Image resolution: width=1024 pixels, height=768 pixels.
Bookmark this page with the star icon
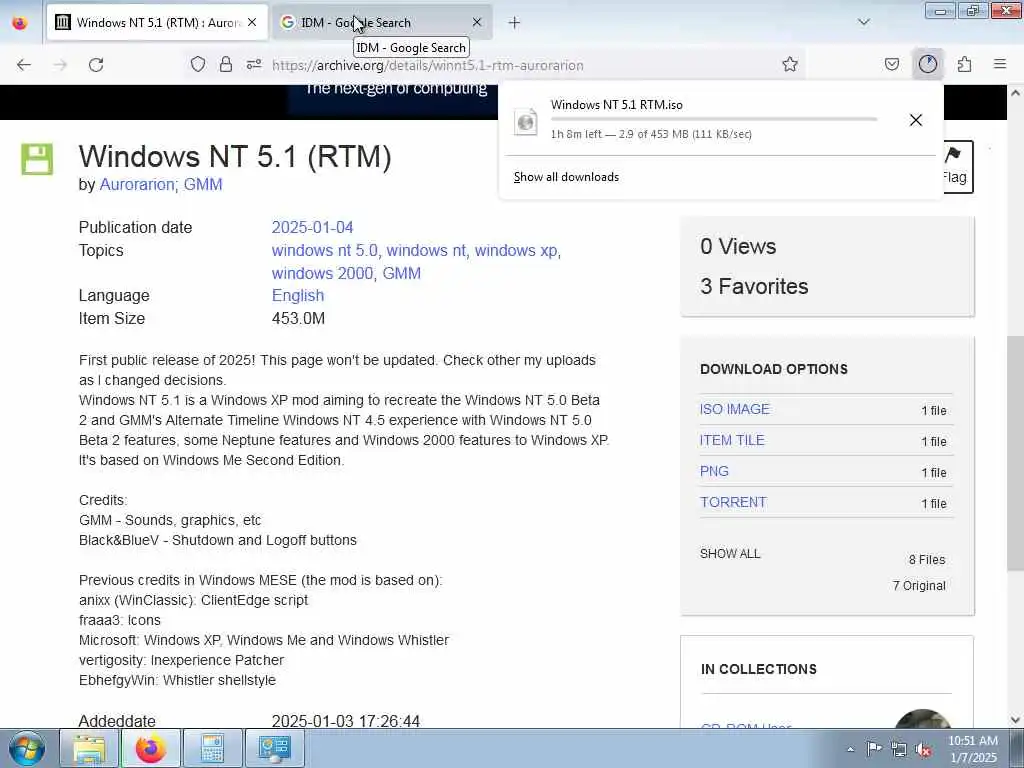click(790, 64)
